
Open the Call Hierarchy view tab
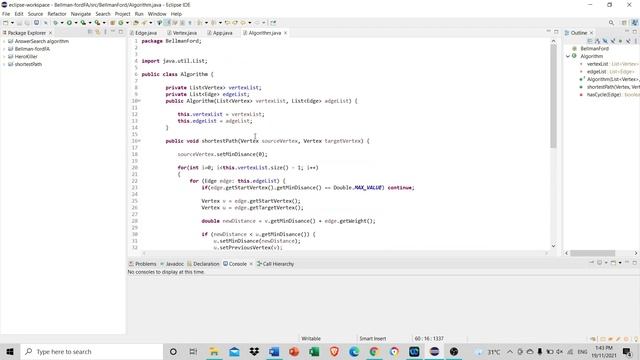276,264
